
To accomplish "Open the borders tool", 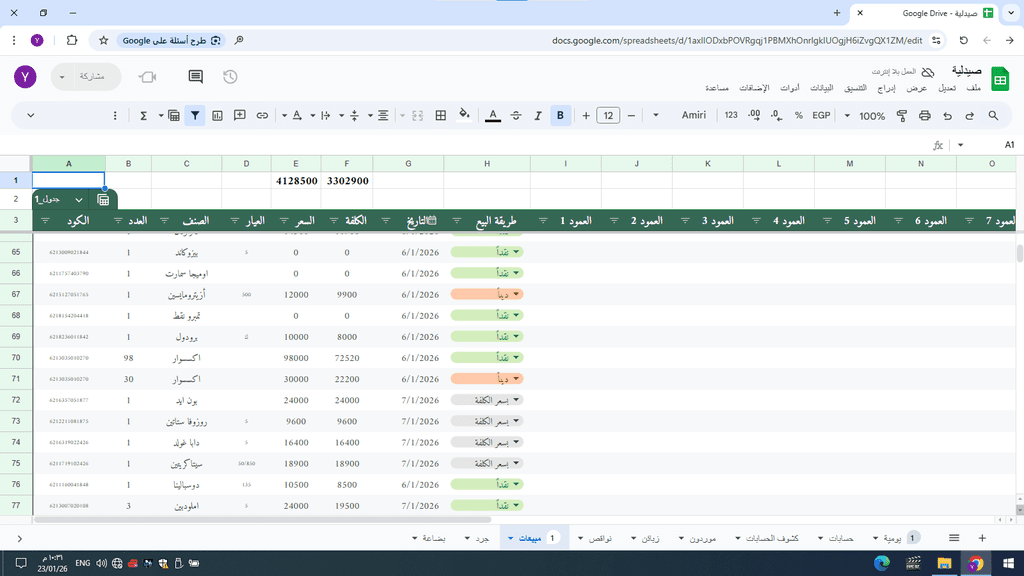I will click(440, 116).
